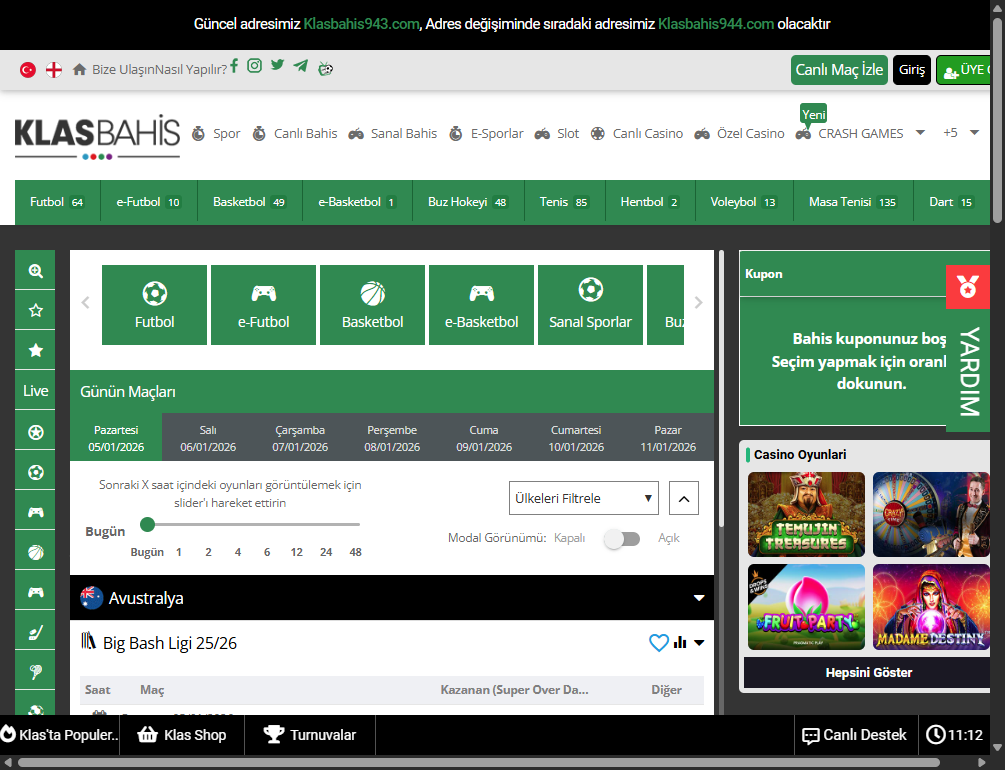Select the Salı 06/01/2026 tab

(208, 438)
